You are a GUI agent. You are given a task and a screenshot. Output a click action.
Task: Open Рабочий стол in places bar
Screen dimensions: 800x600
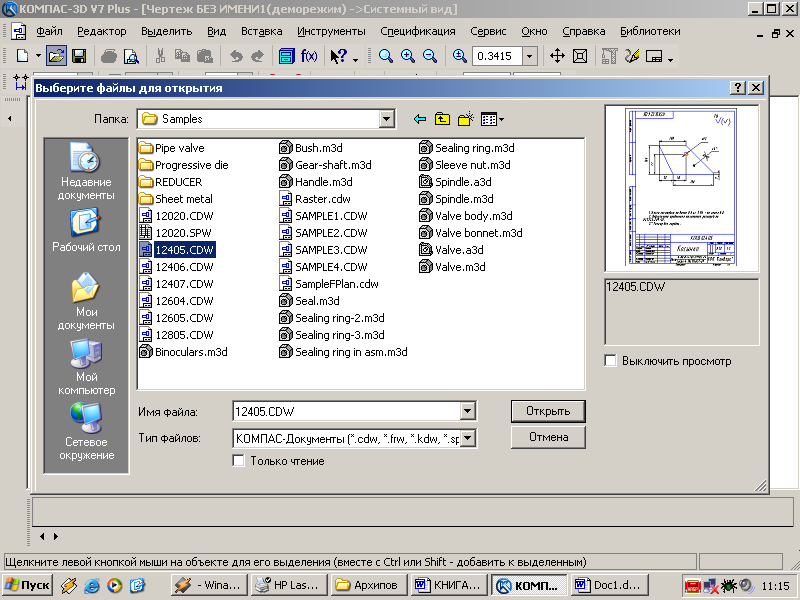(86, 230)
